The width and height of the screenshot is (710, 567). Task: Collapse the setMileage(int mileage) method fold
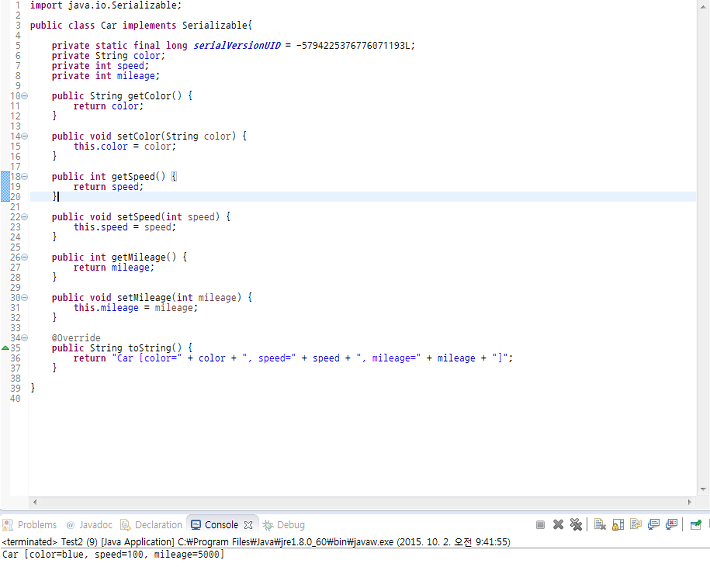(x=24, y=297)
